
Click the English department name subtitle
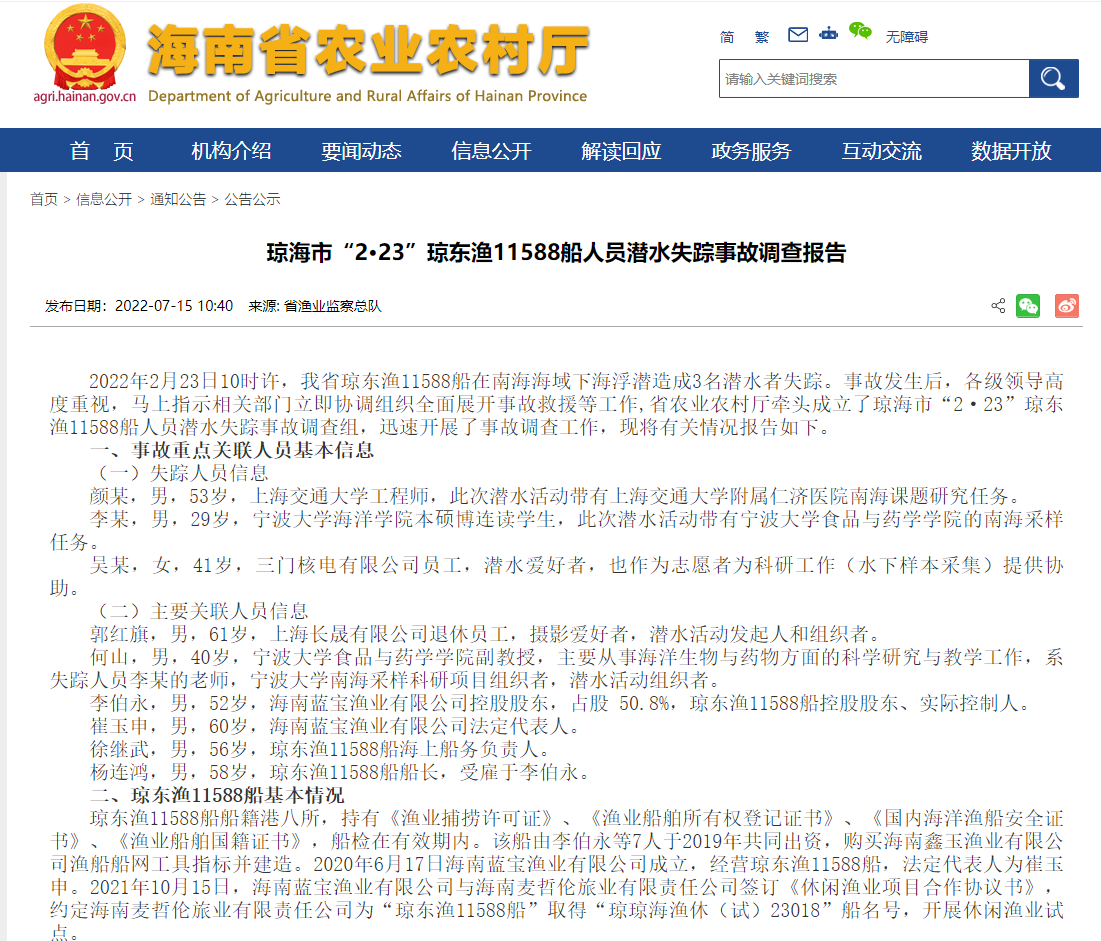367,96
